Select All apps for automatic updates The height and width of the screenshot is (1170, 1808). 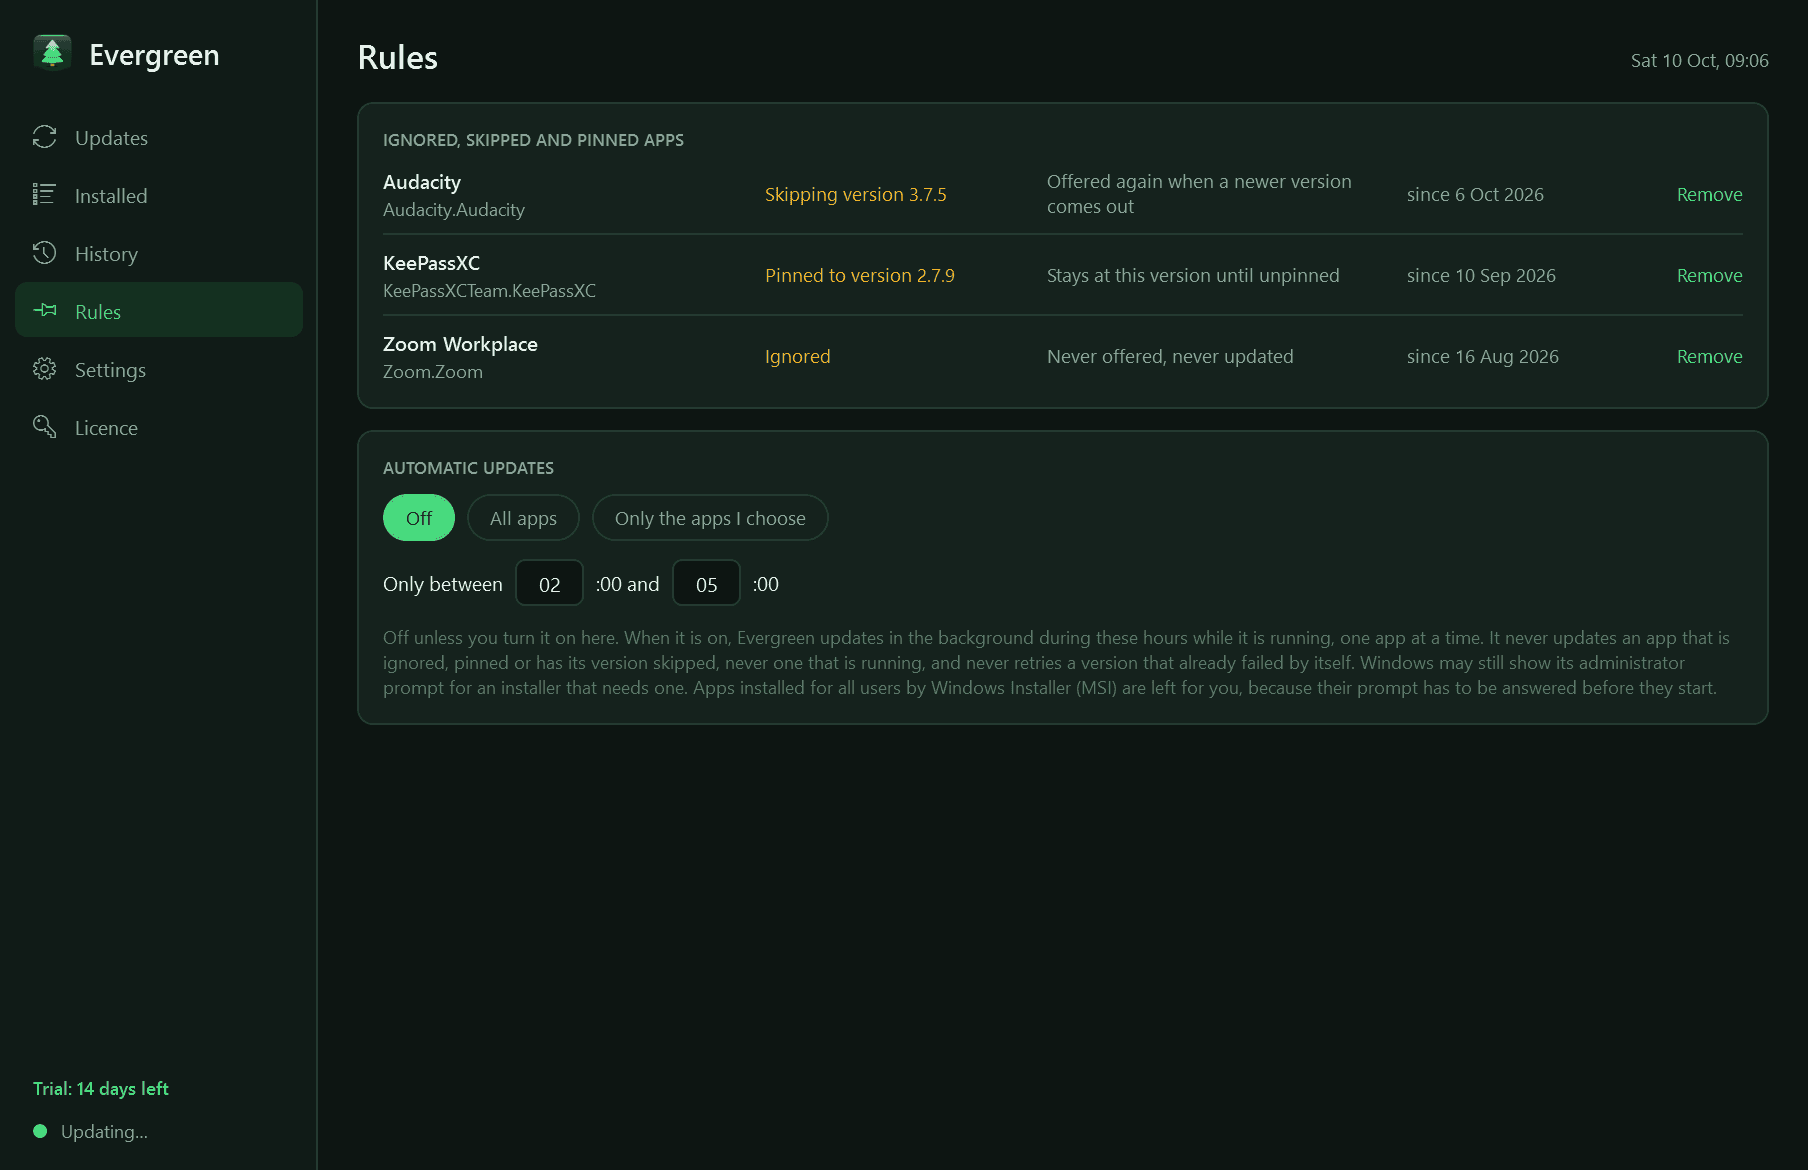point(523,518)
